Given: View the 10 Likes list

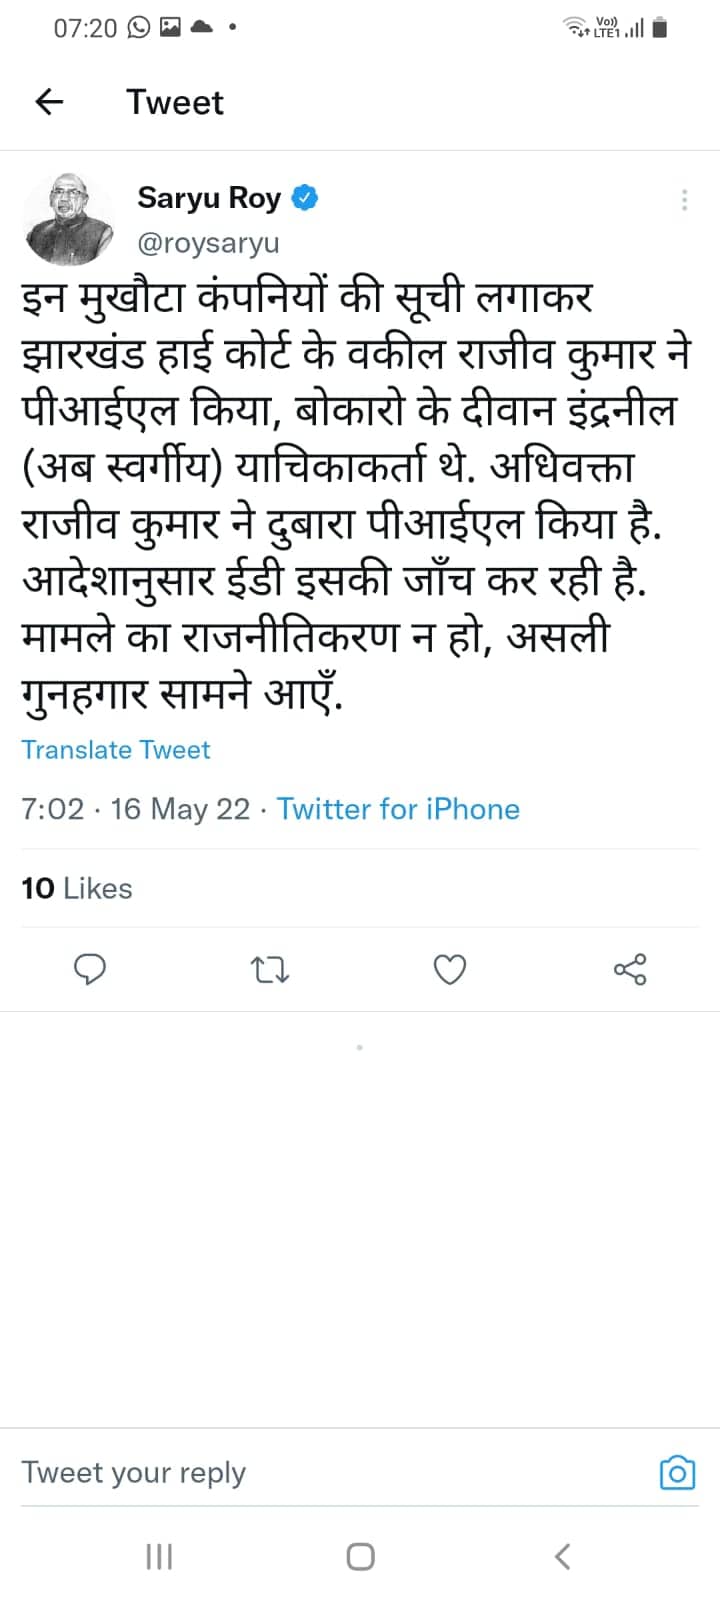Looking at the screenshot, I should [76, 888].
